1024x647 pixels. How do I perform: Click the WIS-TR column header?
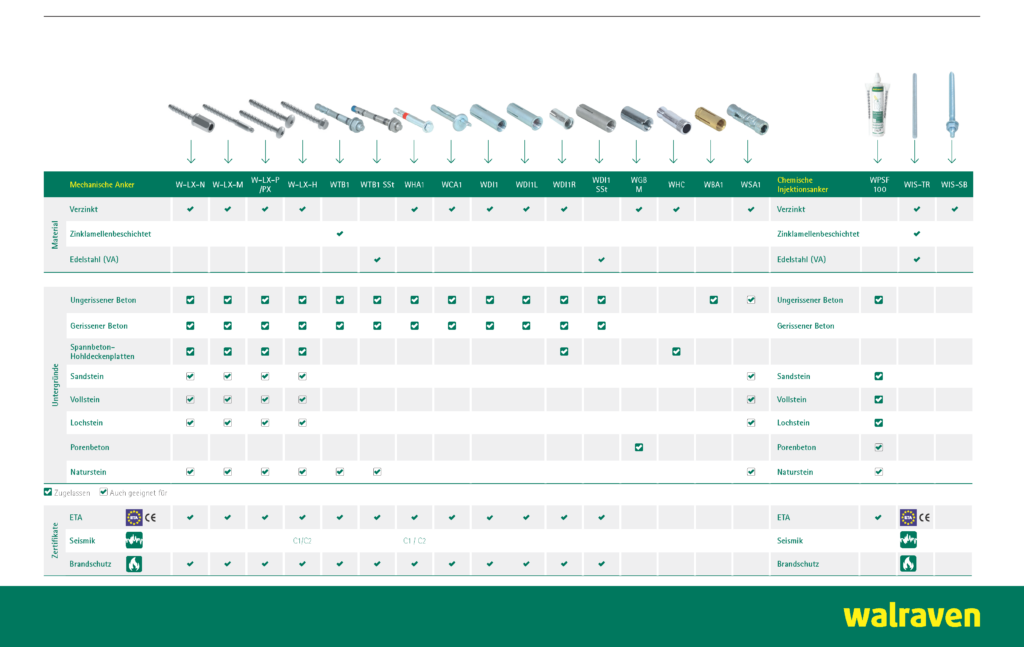pyautogui.click(x=917, y=185)
